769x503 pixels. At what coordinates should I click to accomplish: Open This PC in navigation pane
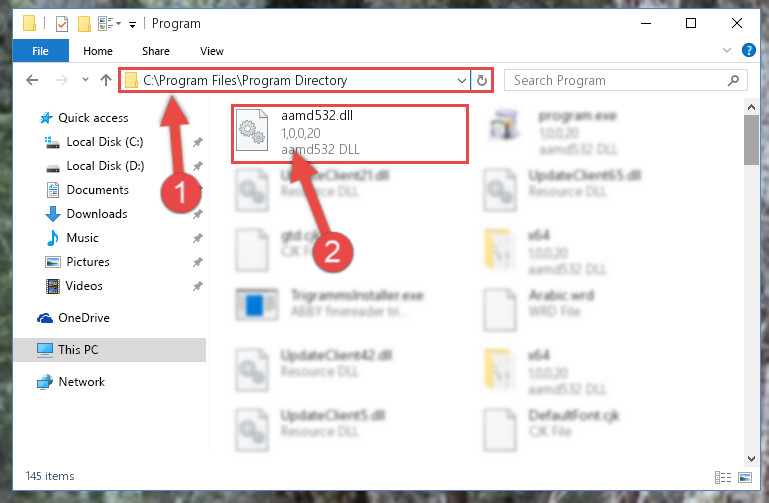tap(78, 350)
